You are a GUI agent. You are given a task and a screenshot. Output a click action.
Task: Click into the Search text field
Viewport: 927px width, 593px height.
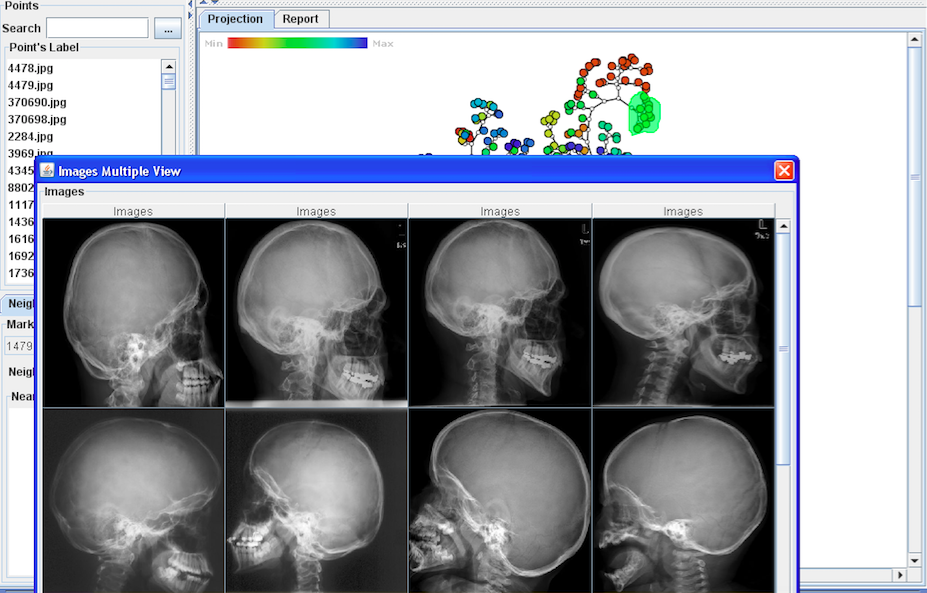(x=97, y=28)
